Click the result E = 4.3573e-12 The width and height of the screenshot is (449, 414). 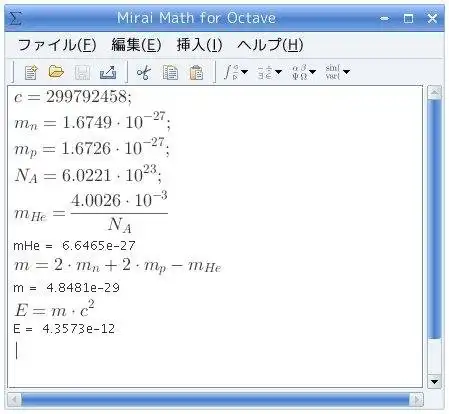[64, 329]
